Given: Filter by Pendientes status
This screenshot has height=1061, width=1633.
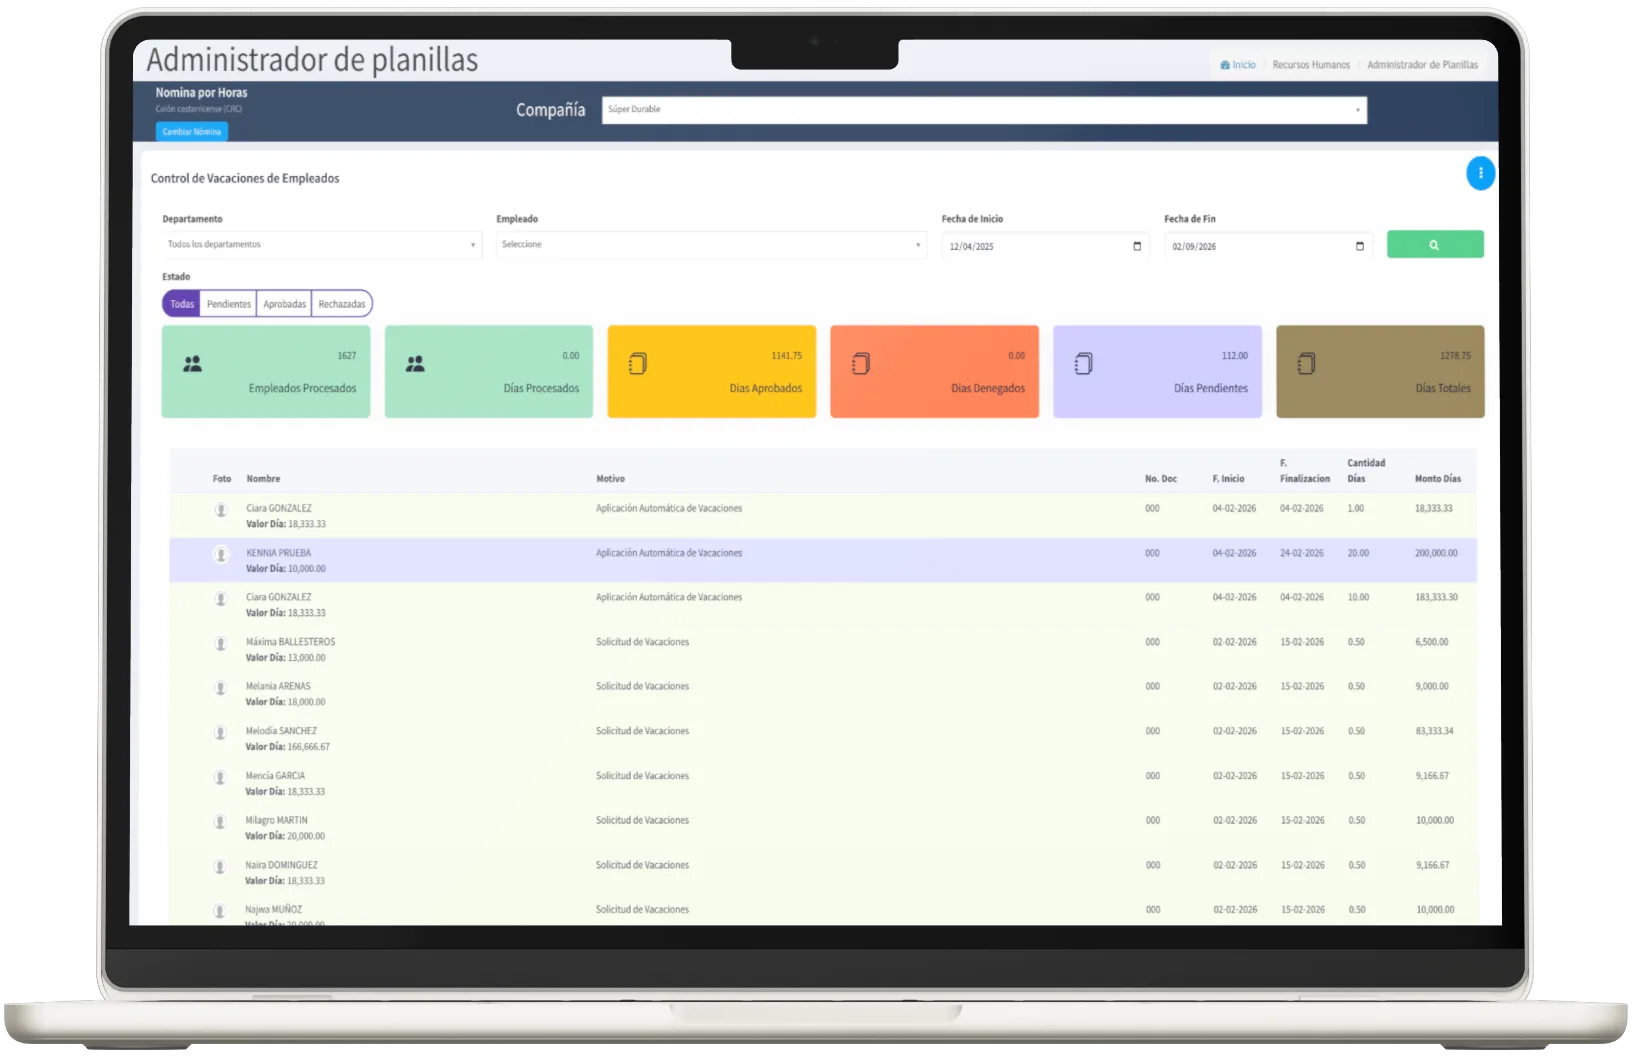Looking at the screenshot, I should [x=229, y=304].
